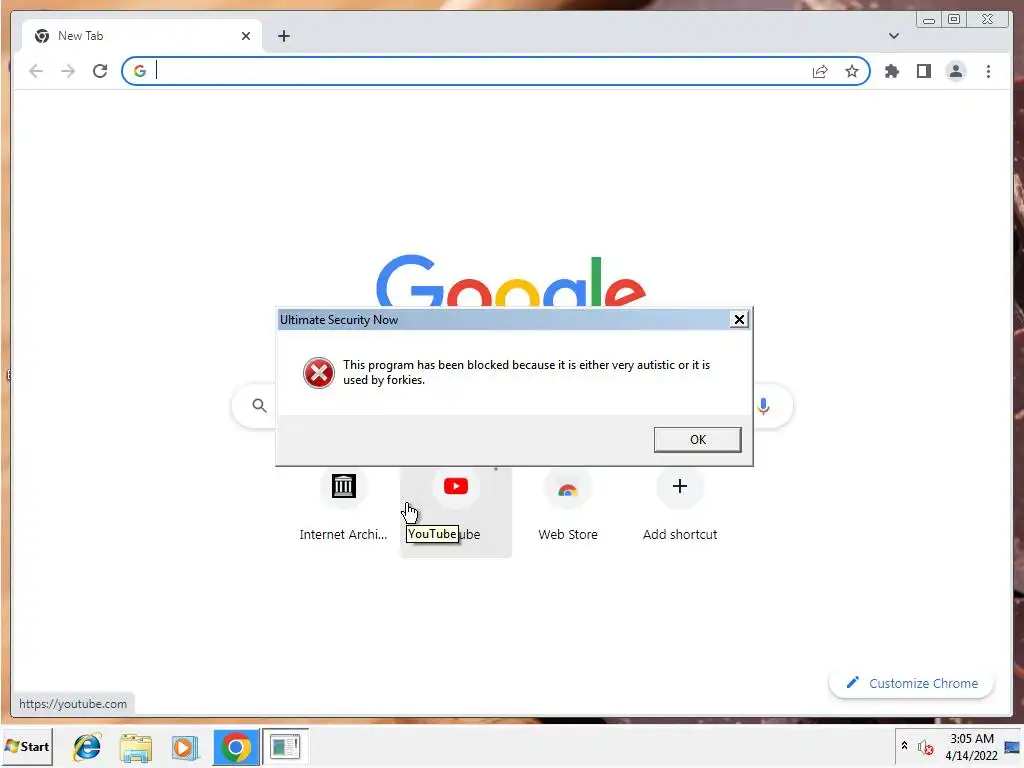Image resolution: width=1024 pixels, height=768 pixels.
Task: Show hidden tray icons arrow
Action: coord(904,746)
